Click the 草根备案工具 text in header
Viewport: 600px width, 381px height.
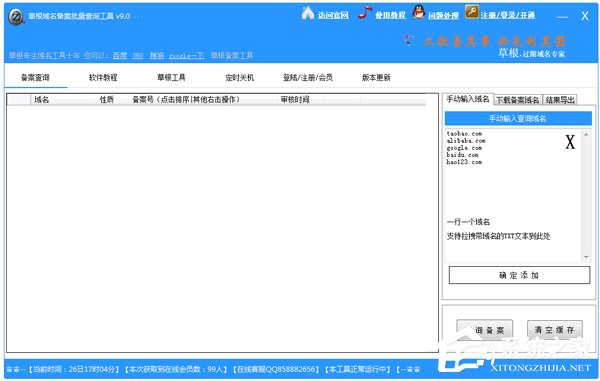pos(232,55)
